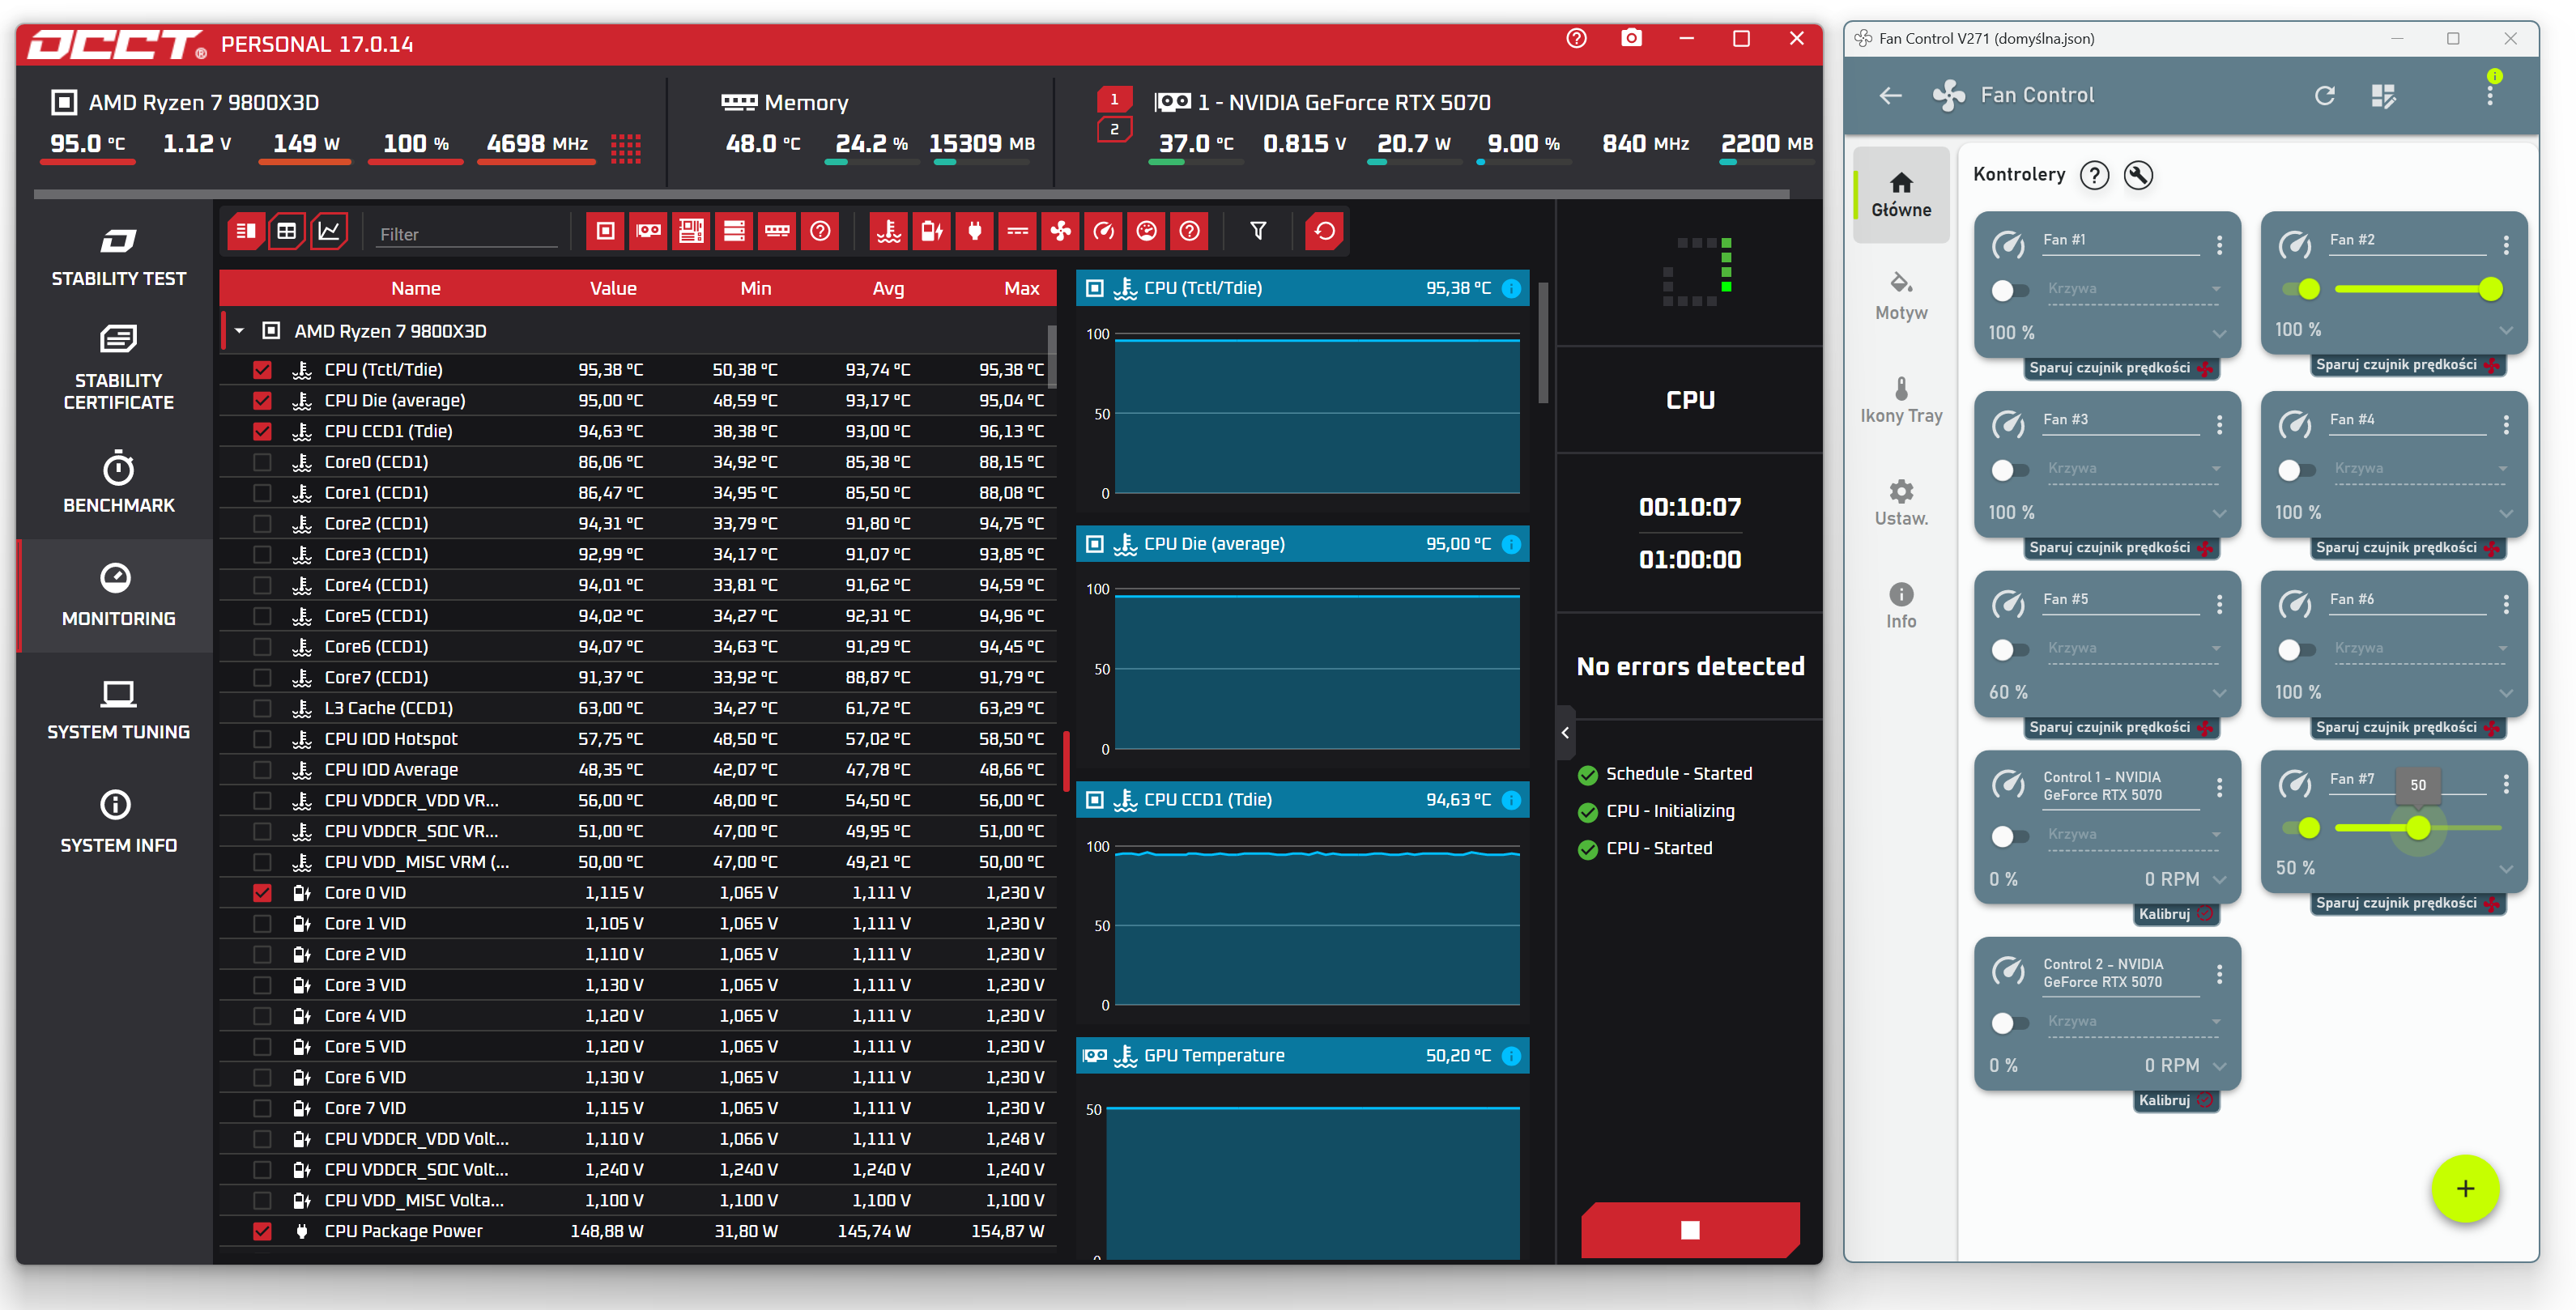Click Kalibruj under Control 1 NVIDIA
2576x1310 pixels.
2175,915
